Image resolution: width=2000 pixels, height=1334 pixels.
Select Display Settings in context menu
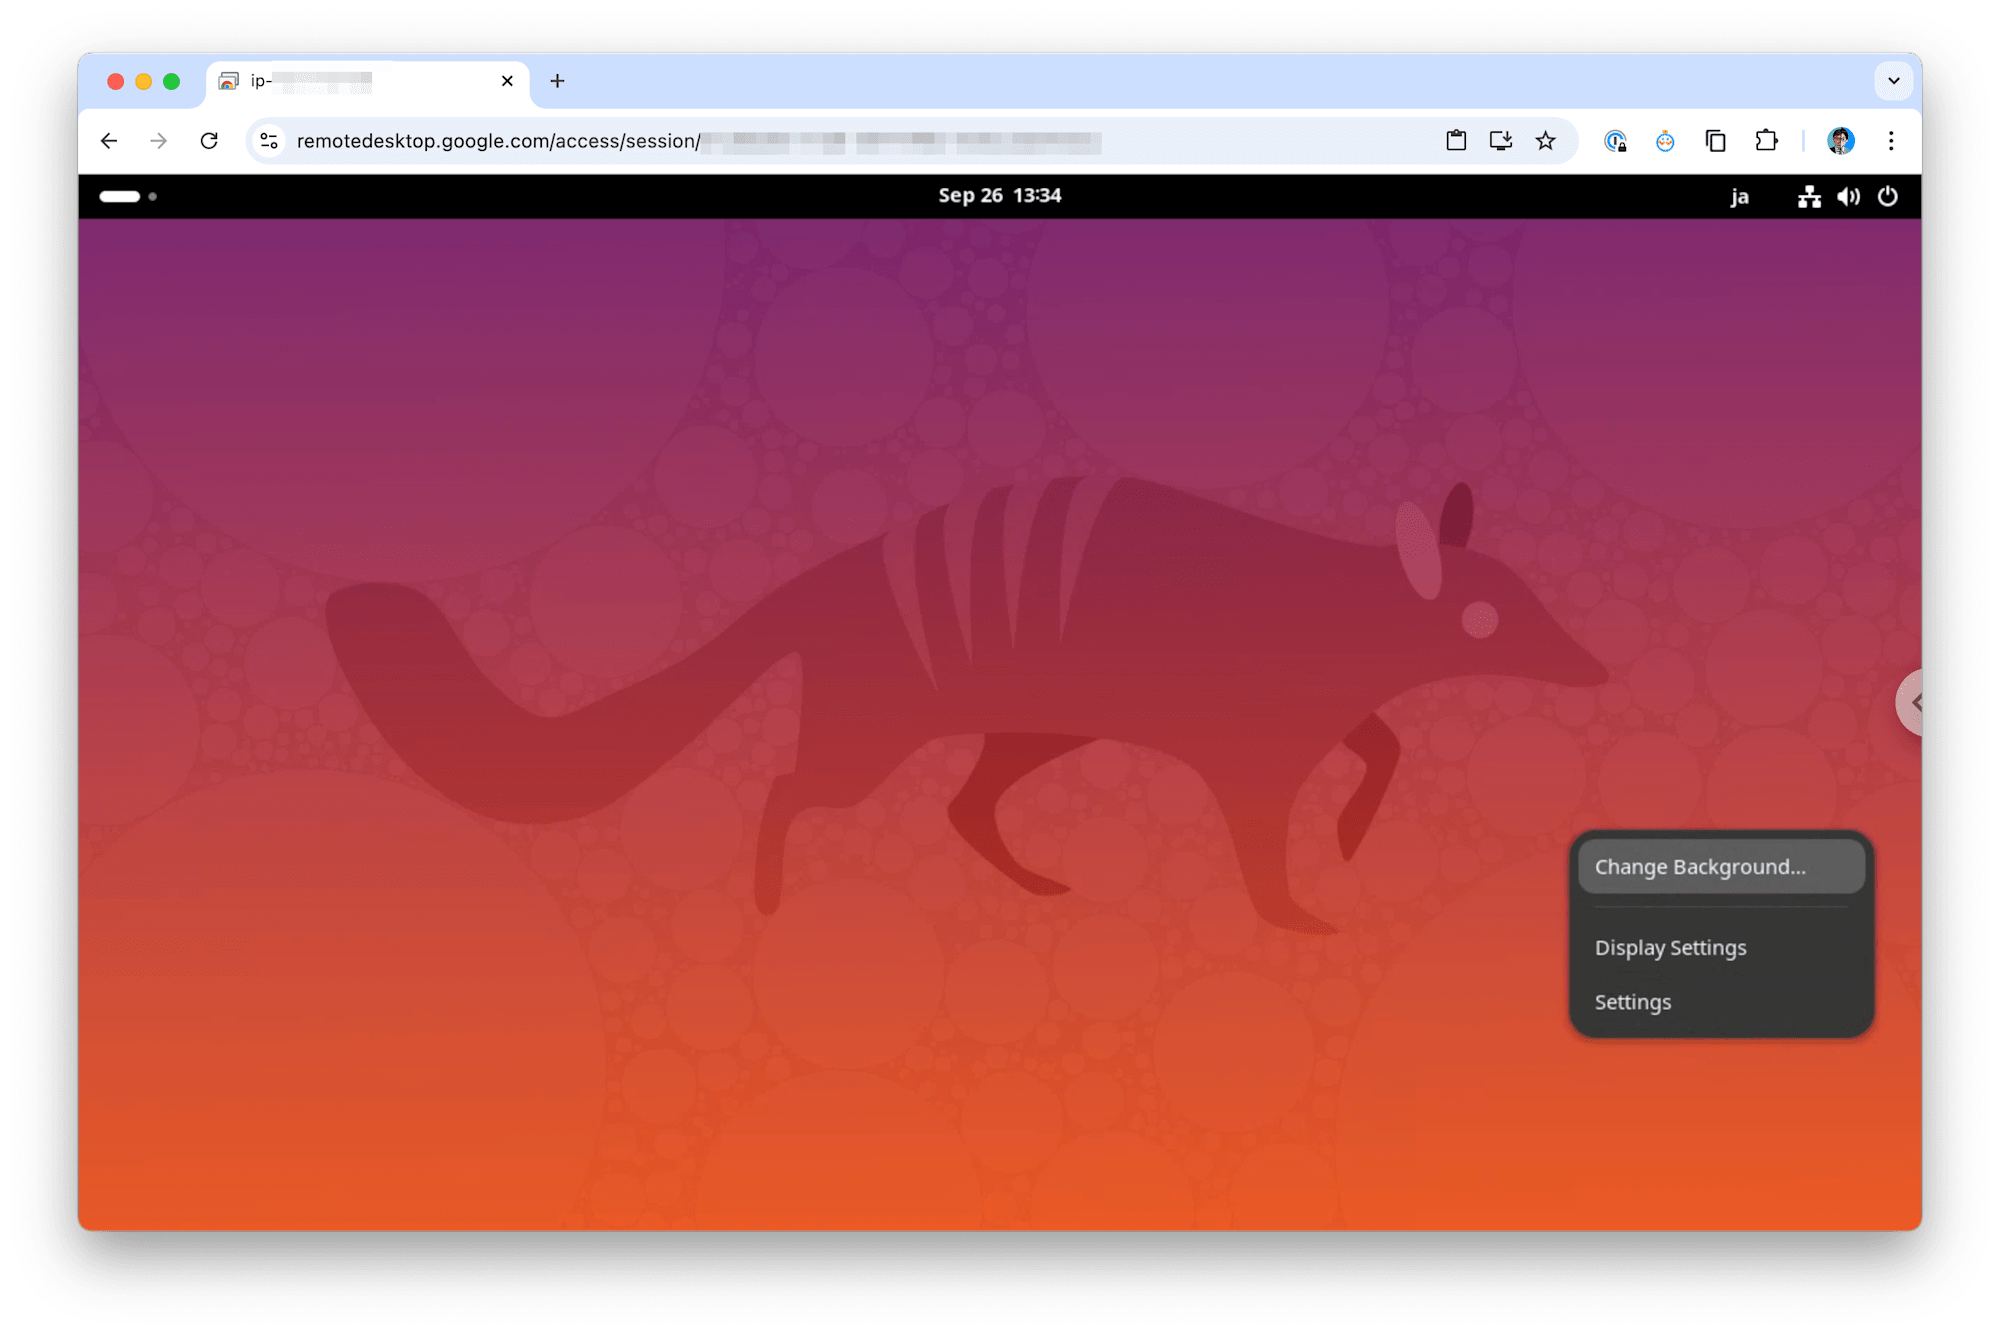click(1721, 948)
